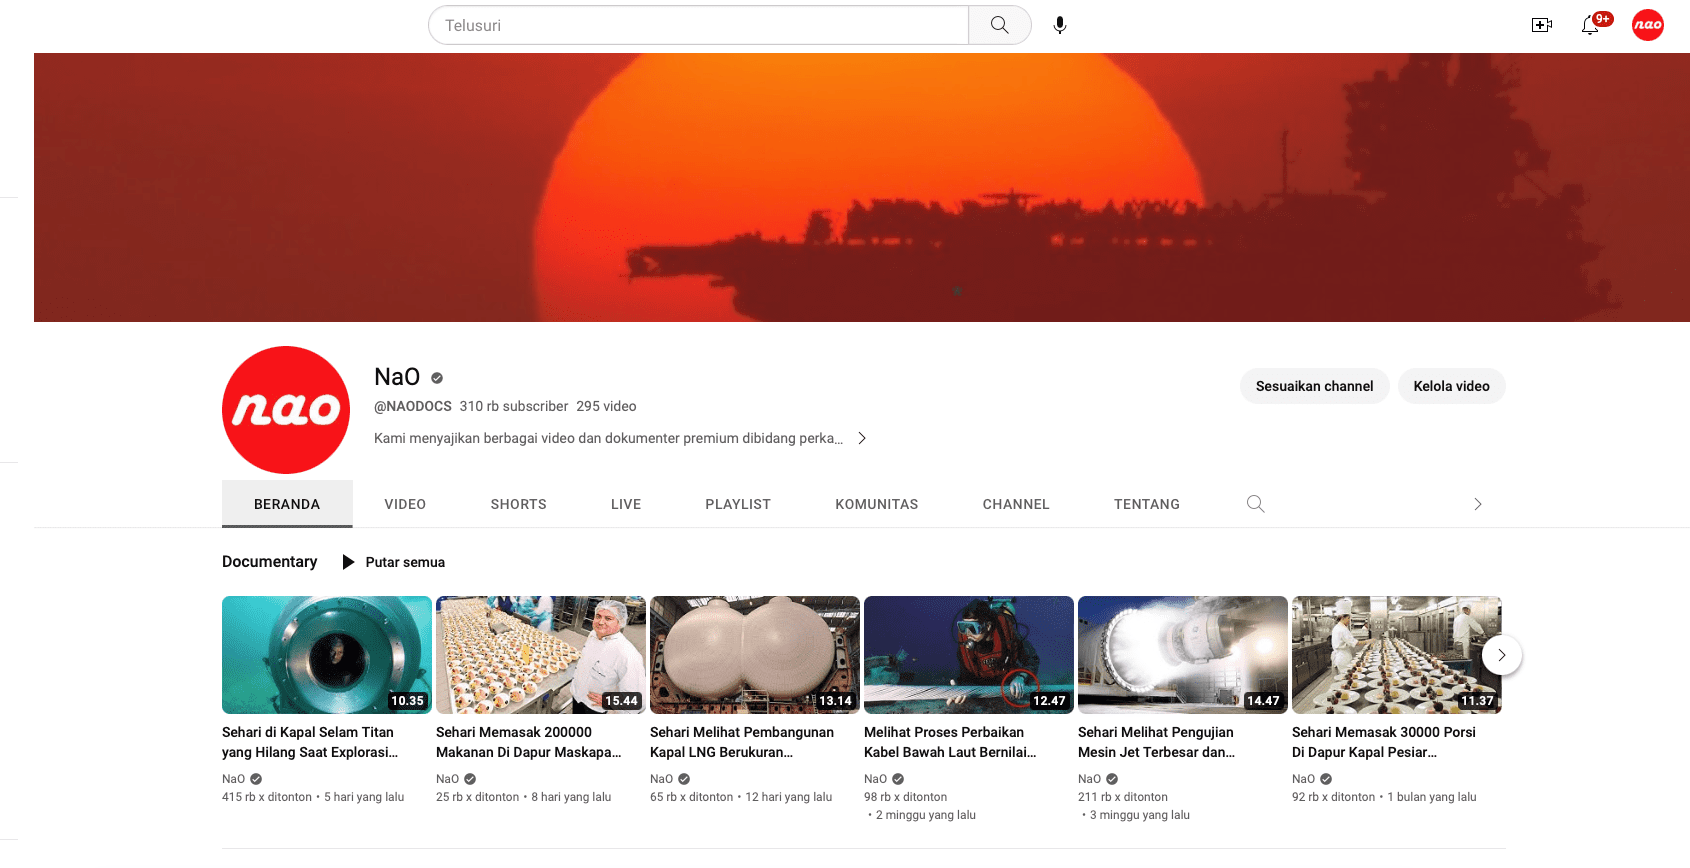This screenshot has height=868, width=1690.
Task: Click title Melihat Proses Perbaikan Kabel
Action: pos(950,742)
